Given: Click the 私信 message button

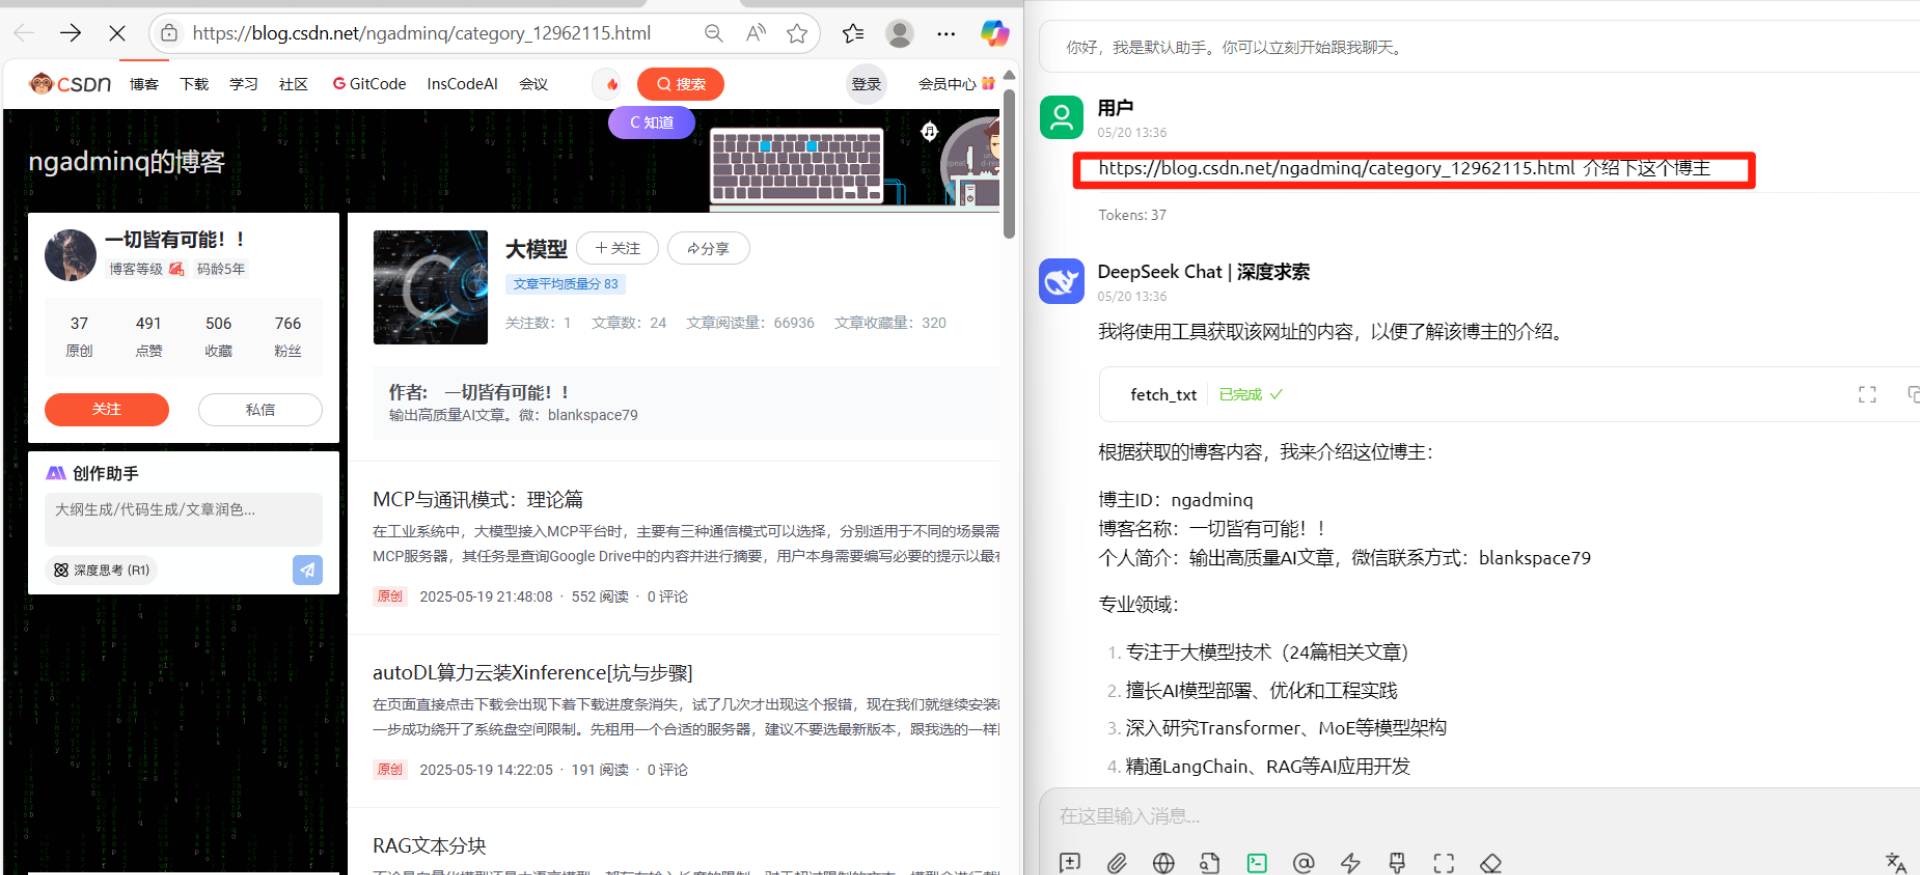Looking at the screenshot, I should 260,409.
